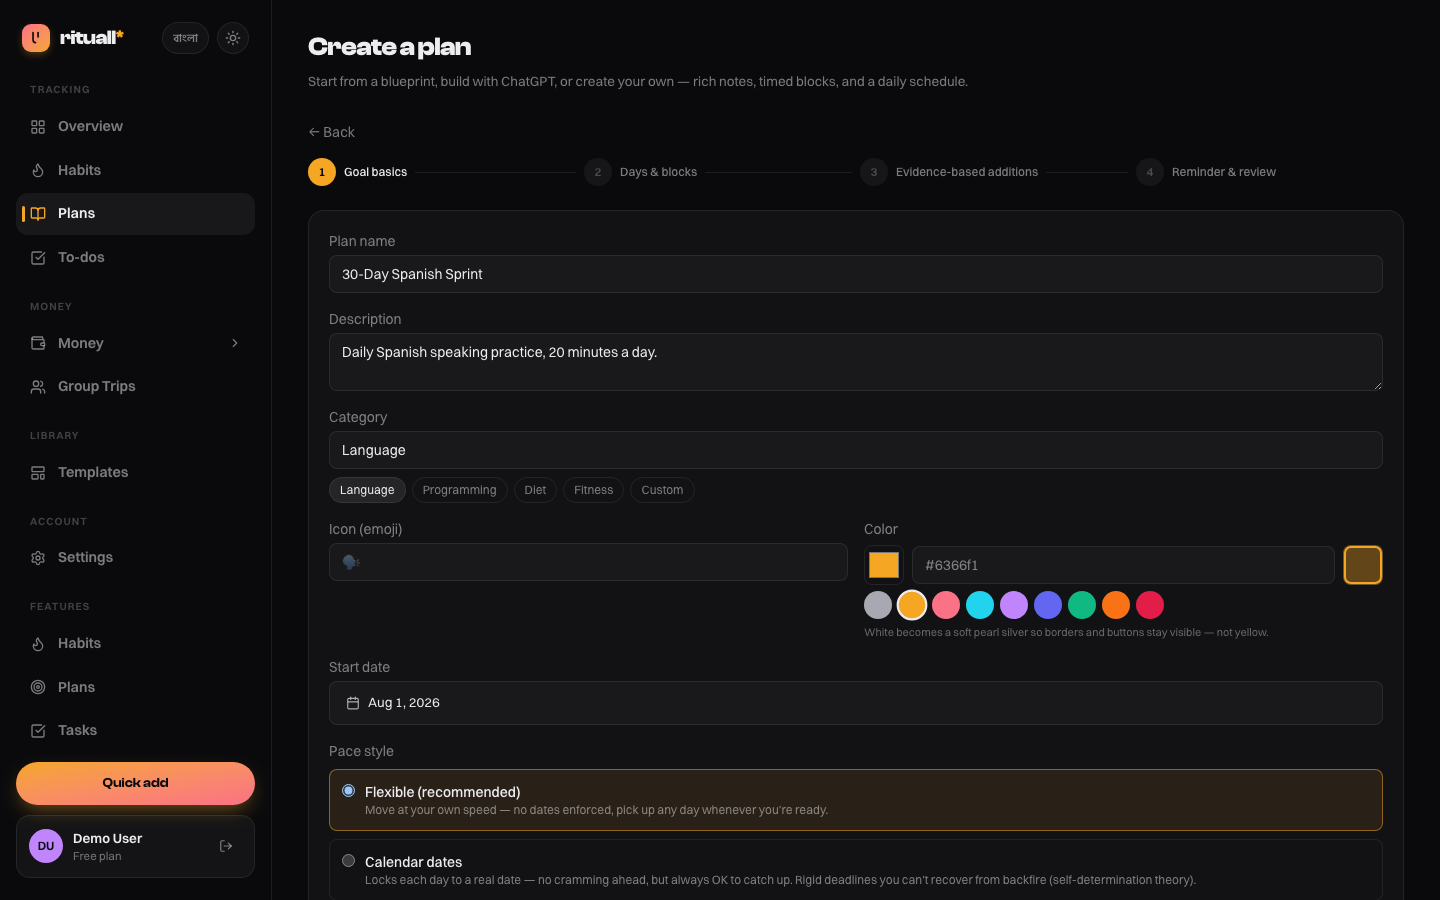Select the Plans book icon under Tracking

[38, 214]
